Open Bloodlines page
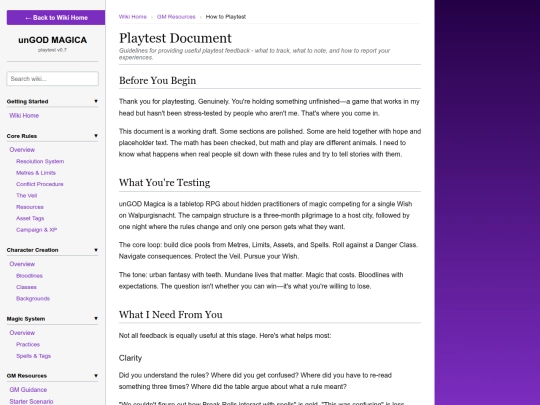This screenshot has width=540, height=405. pyautogui.click(x=29, y=276)
